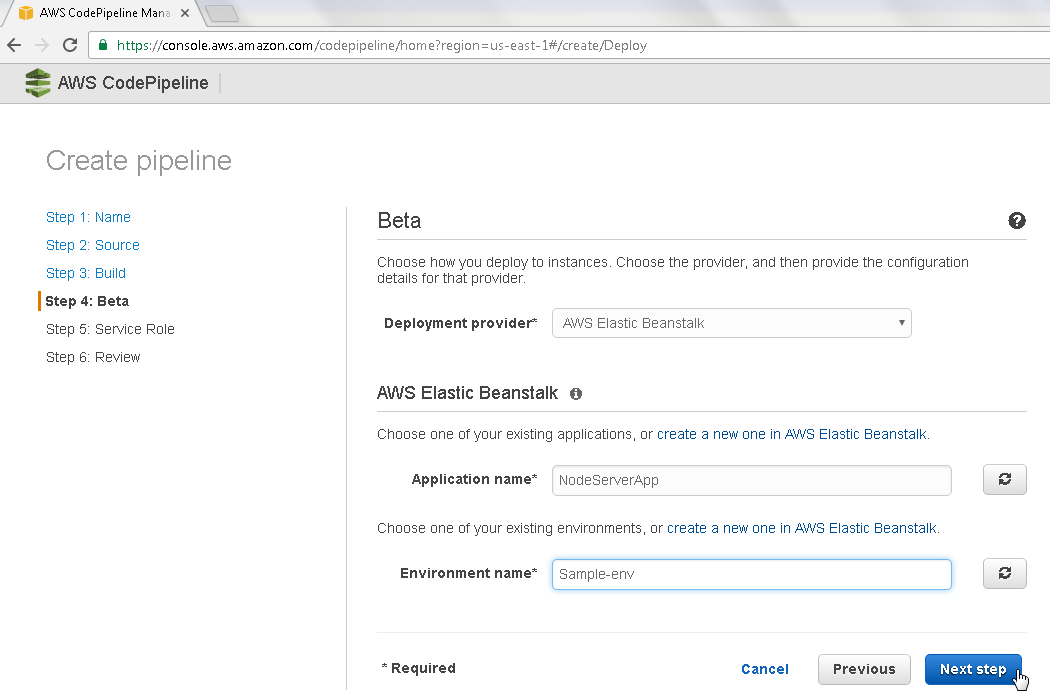
Task: Click the Beta section heading
Action: tap(399, 221)
